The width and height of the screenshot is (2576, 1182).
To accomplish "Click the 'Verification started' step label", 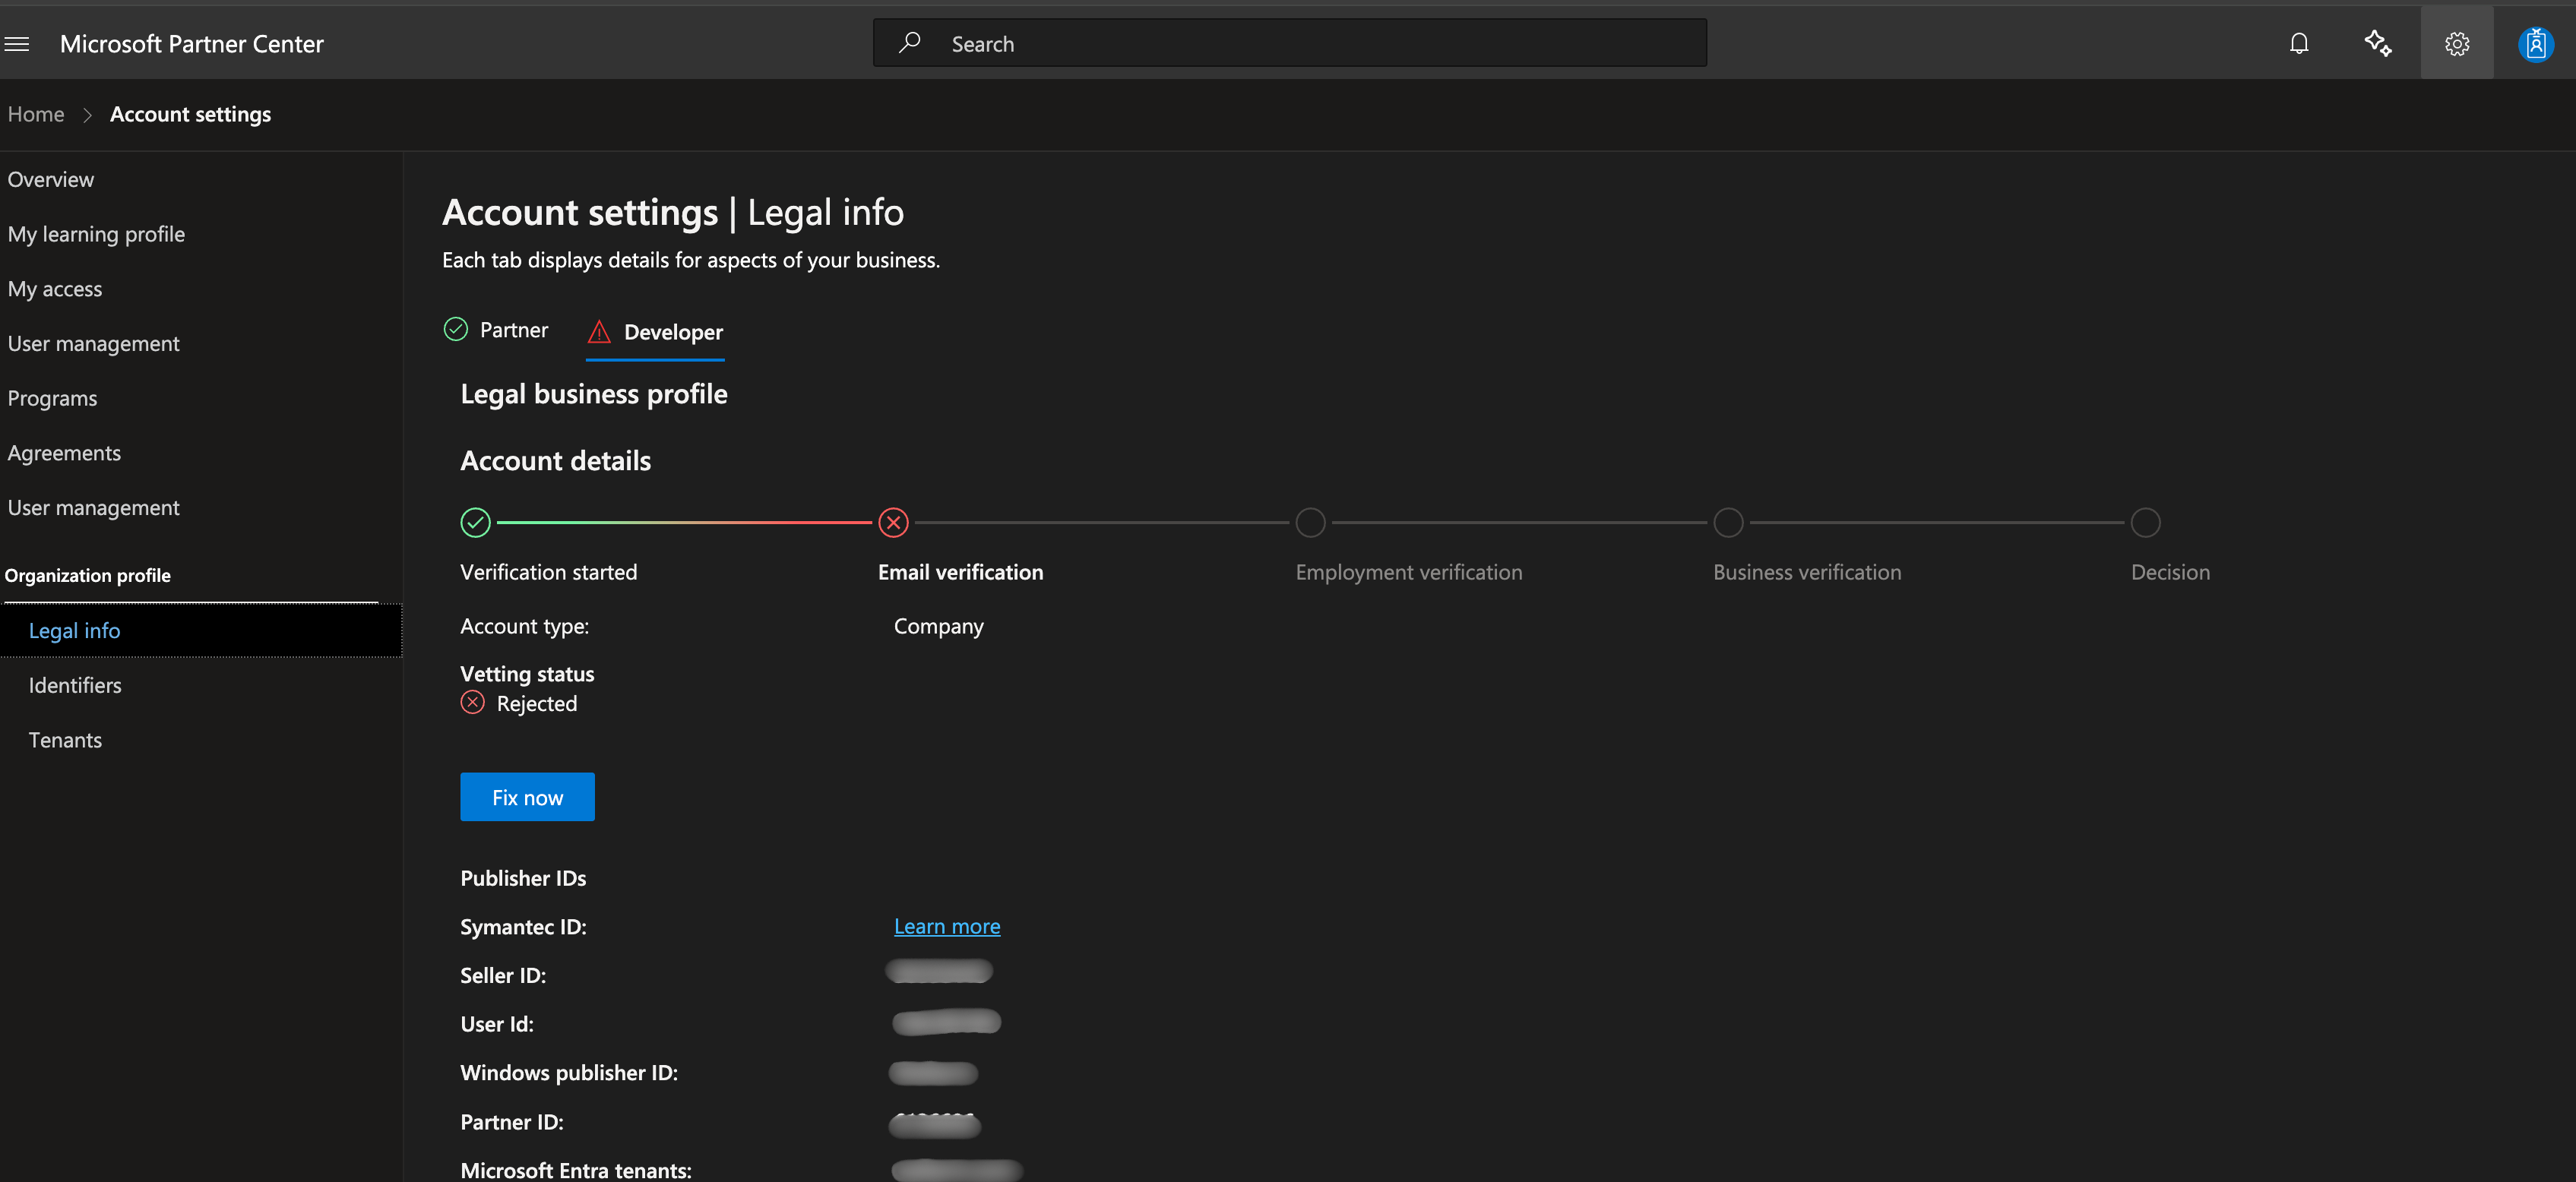I will pyautogui.click(x=549, y=572).
